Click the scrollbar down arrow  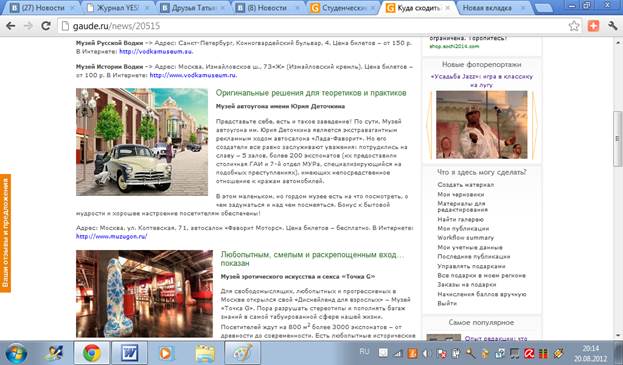[618, 336]
